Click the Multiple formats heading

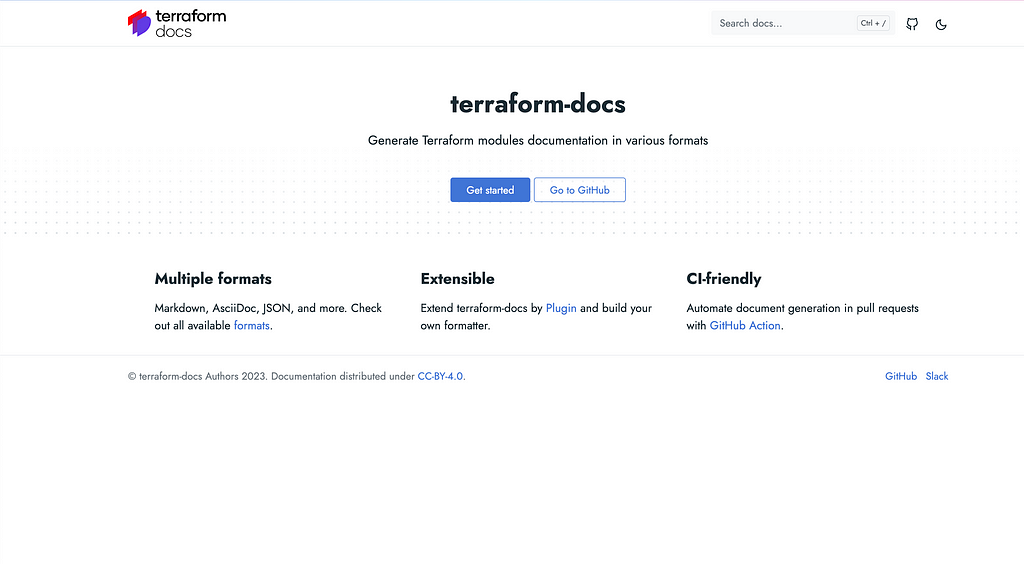(x=213, y=279)
